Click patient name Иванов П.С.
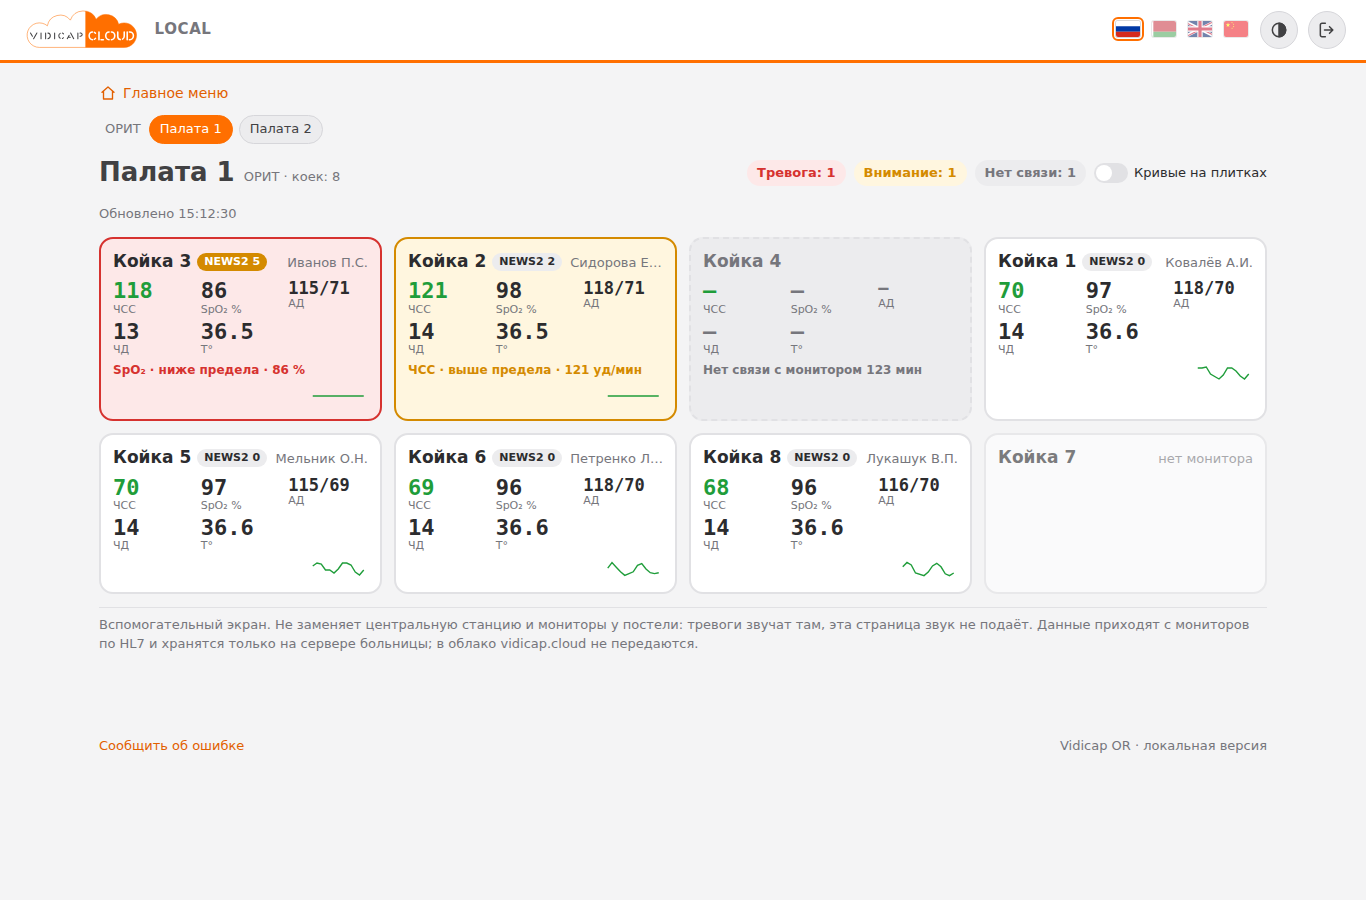This screenshot has width=1366, height=900. tap(327, 263)
